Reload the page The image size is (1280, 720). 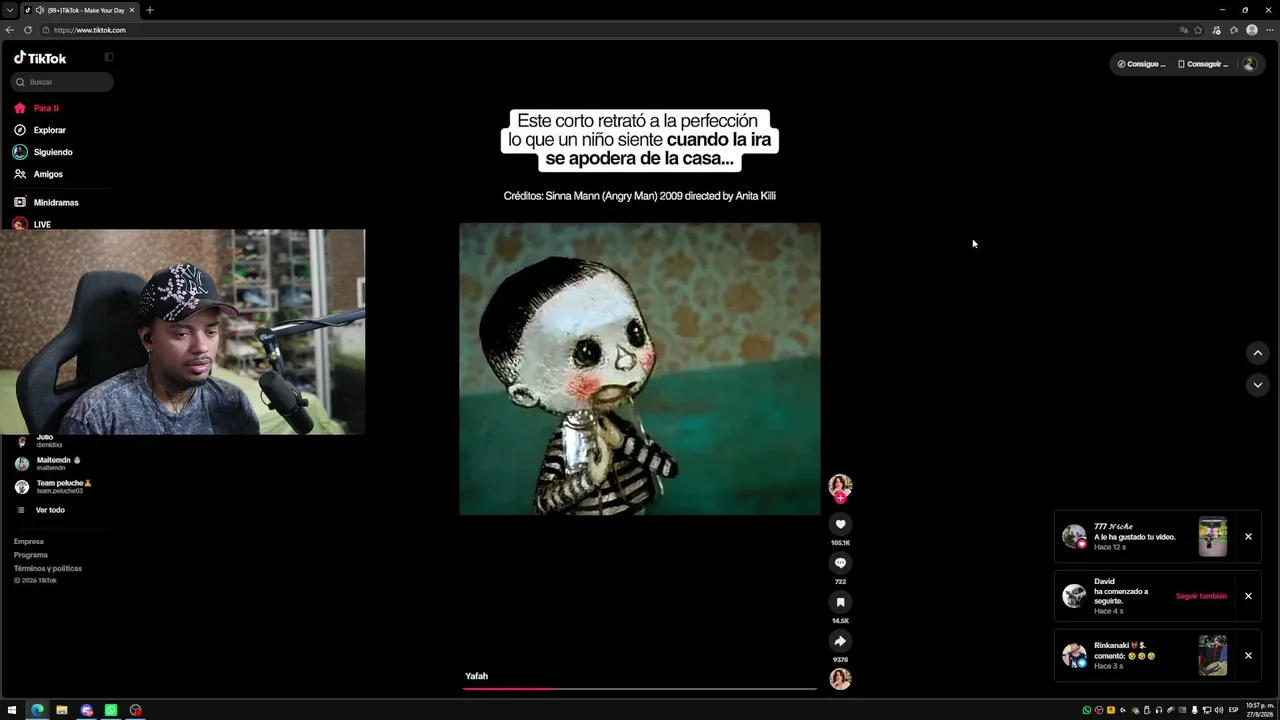(28, 30)
